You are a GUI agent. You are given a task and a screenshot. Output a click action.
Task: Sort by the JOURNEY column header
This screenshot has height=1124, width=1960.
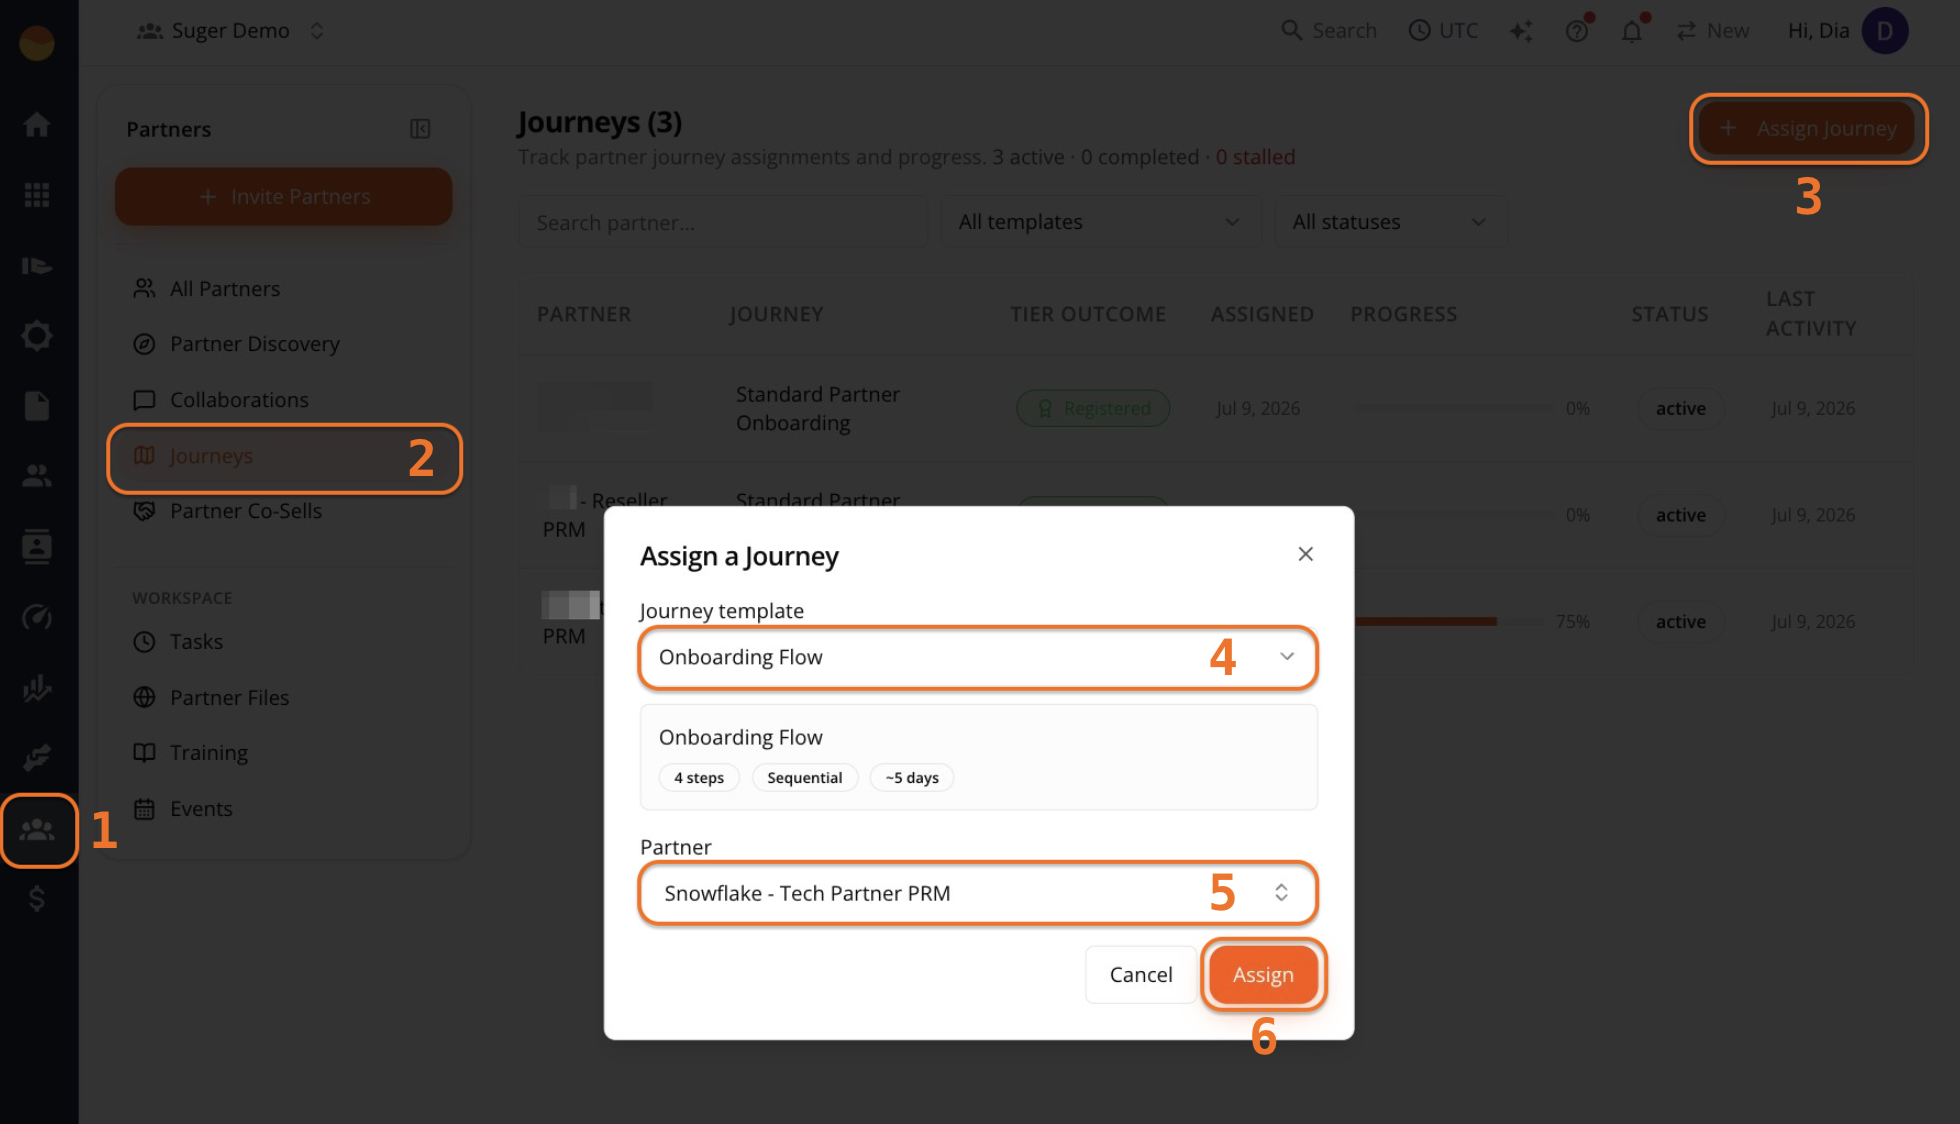776,315
